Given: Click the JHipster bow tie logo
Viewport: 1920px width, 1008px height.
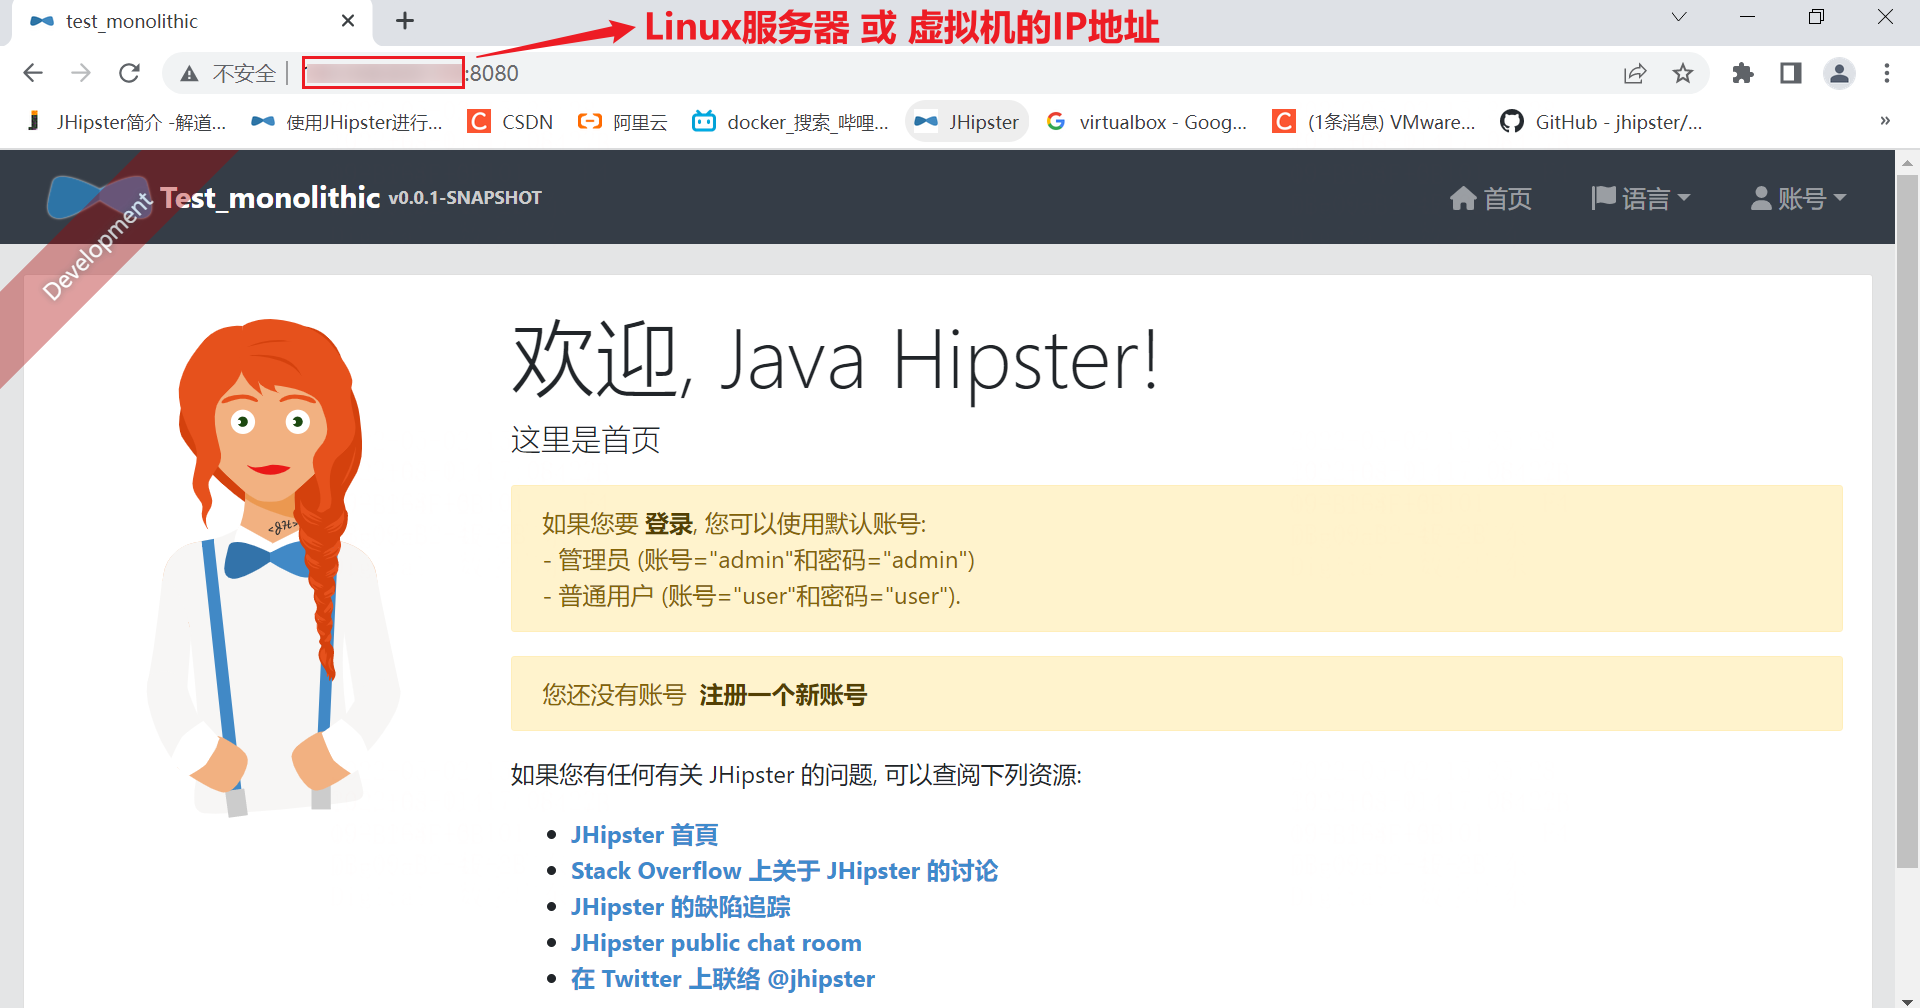Looking at the screenshot, I should coord(99,197).
